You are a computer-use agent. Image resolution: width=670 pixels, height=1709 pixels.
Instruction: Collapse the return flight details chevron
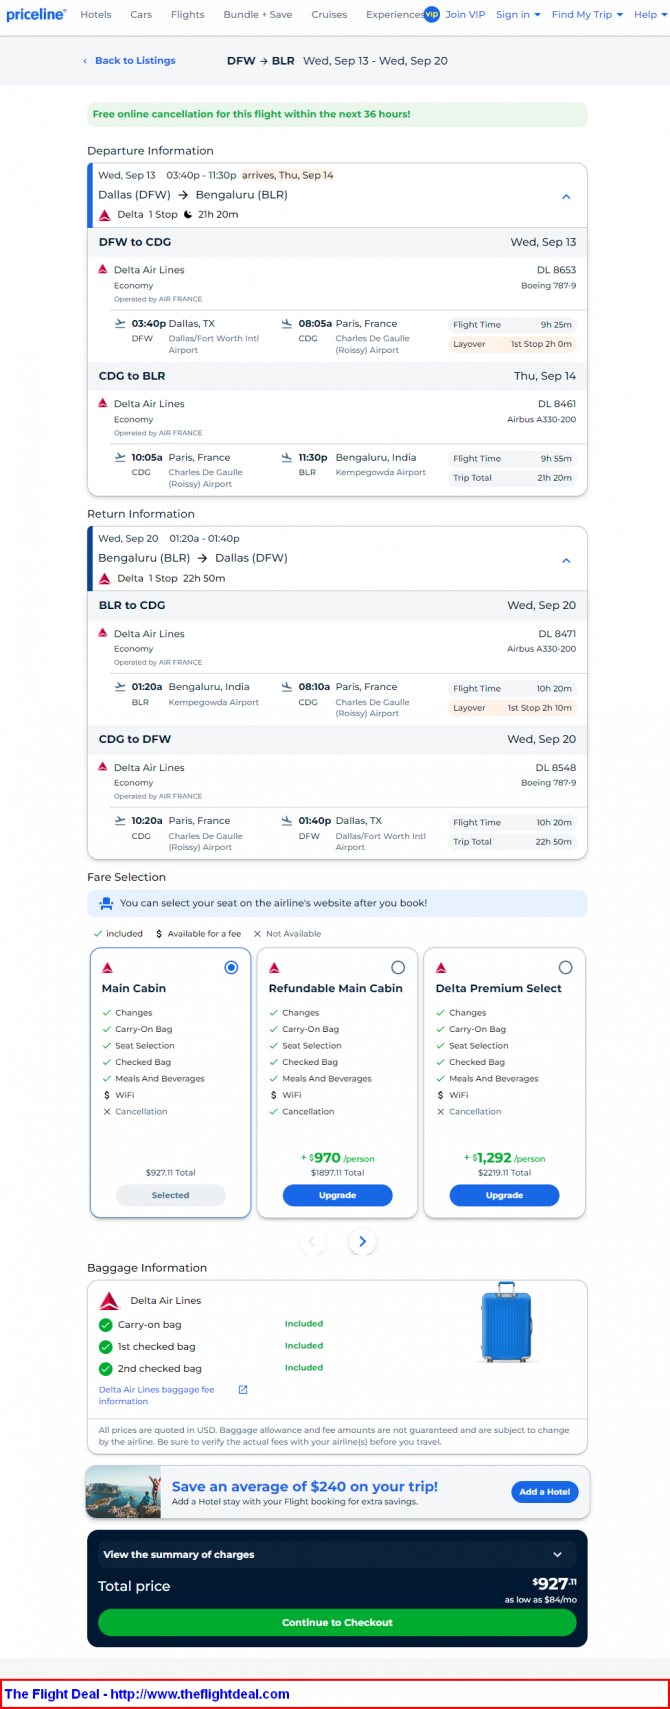(x=566, y=561)
